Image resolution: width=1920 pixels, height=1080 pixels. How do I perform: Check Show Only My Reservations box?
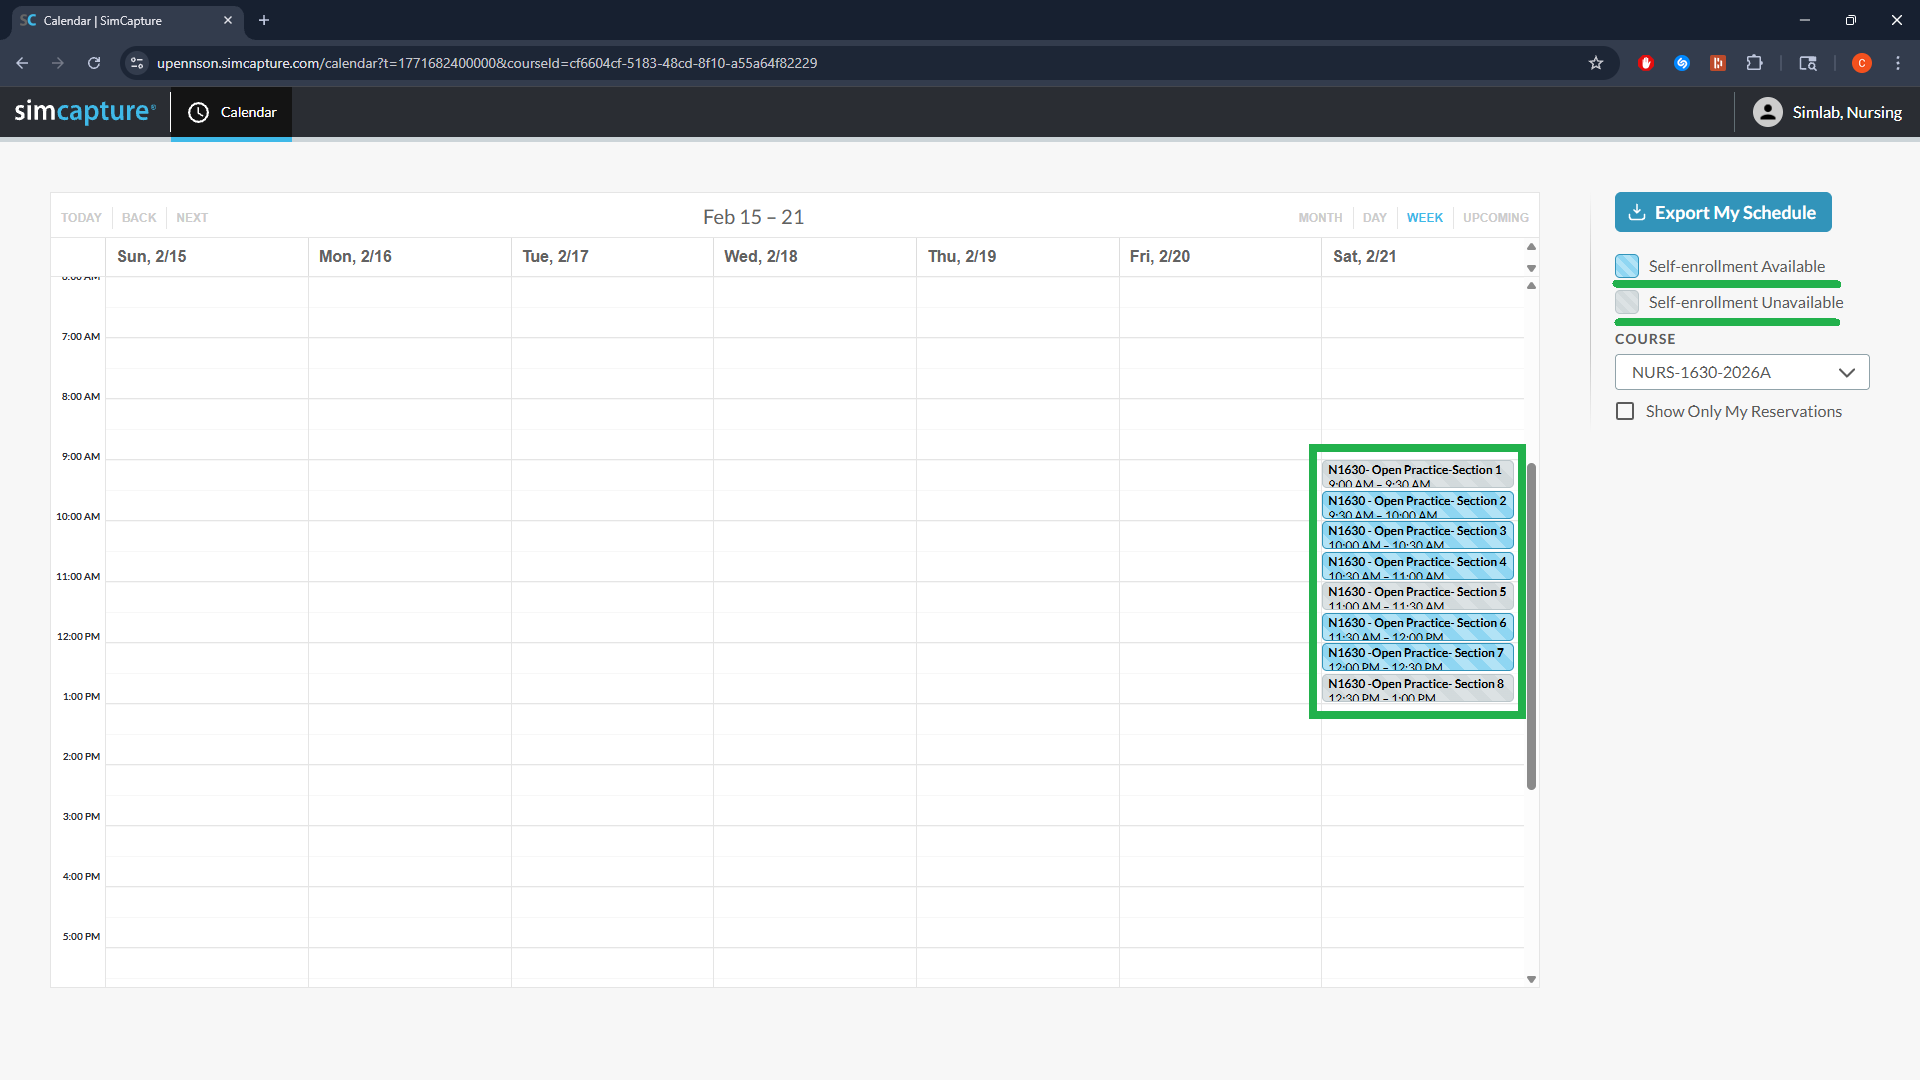(x=1625, y=411)
